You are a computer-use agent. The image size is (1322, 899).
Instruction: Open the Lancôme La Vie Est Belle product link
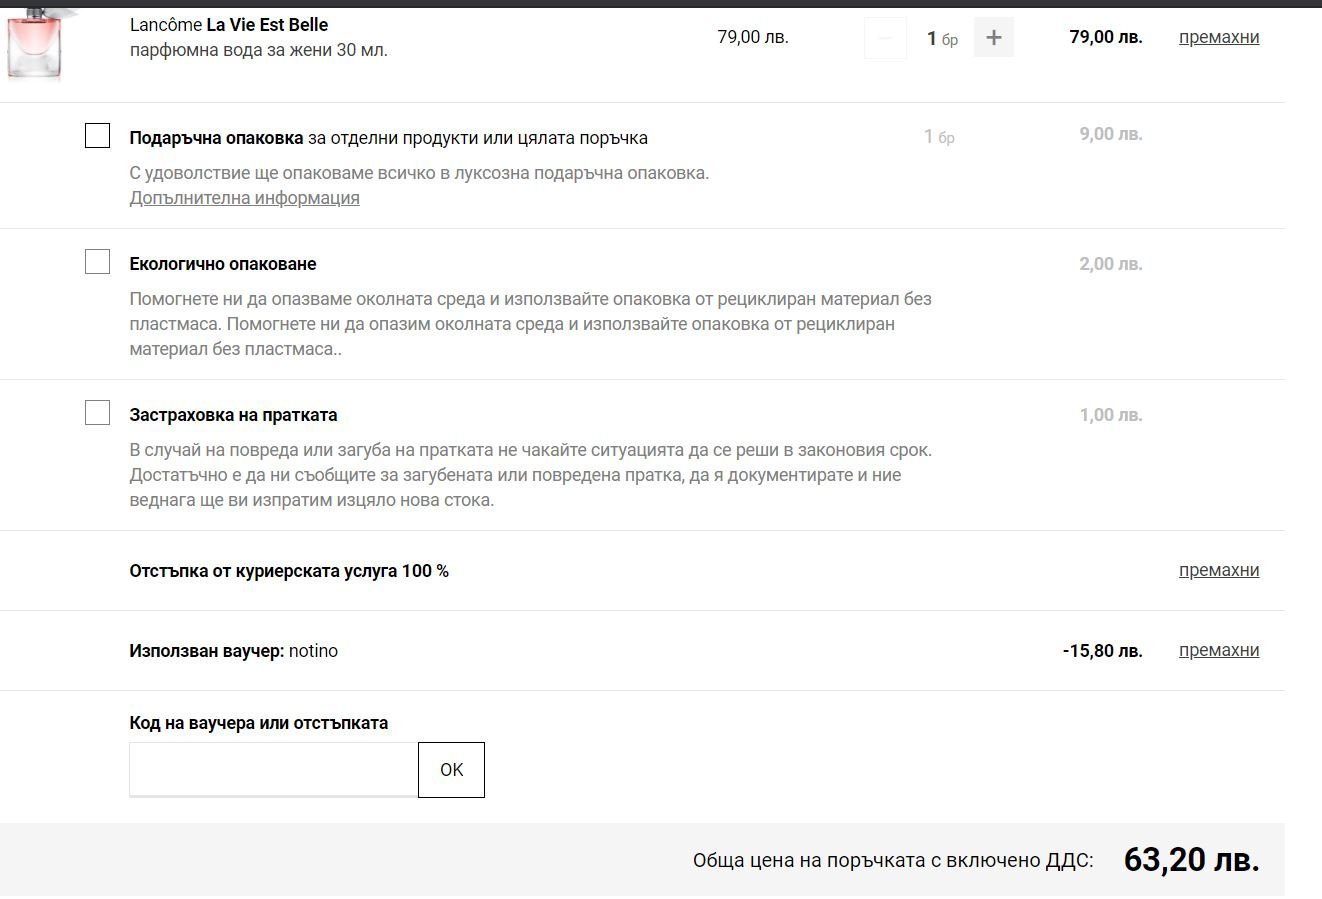point(229,25)
